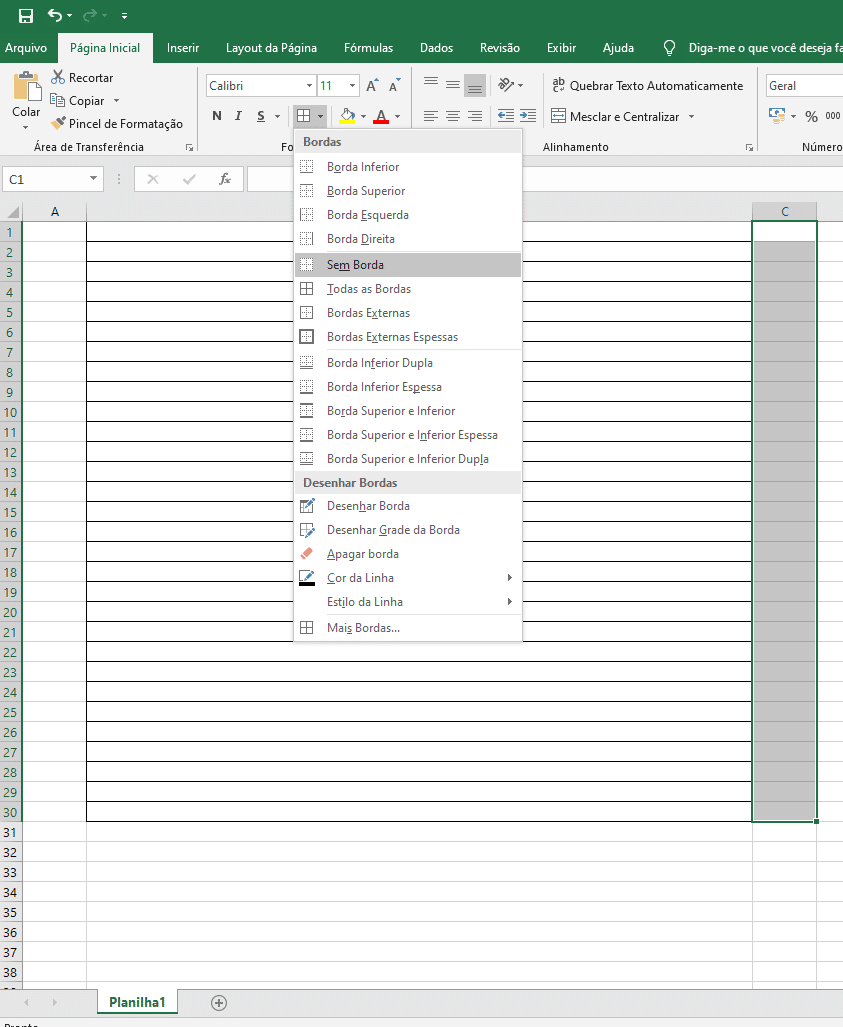
Task: Click the accounting number format icon
Action: pos(777,116)
